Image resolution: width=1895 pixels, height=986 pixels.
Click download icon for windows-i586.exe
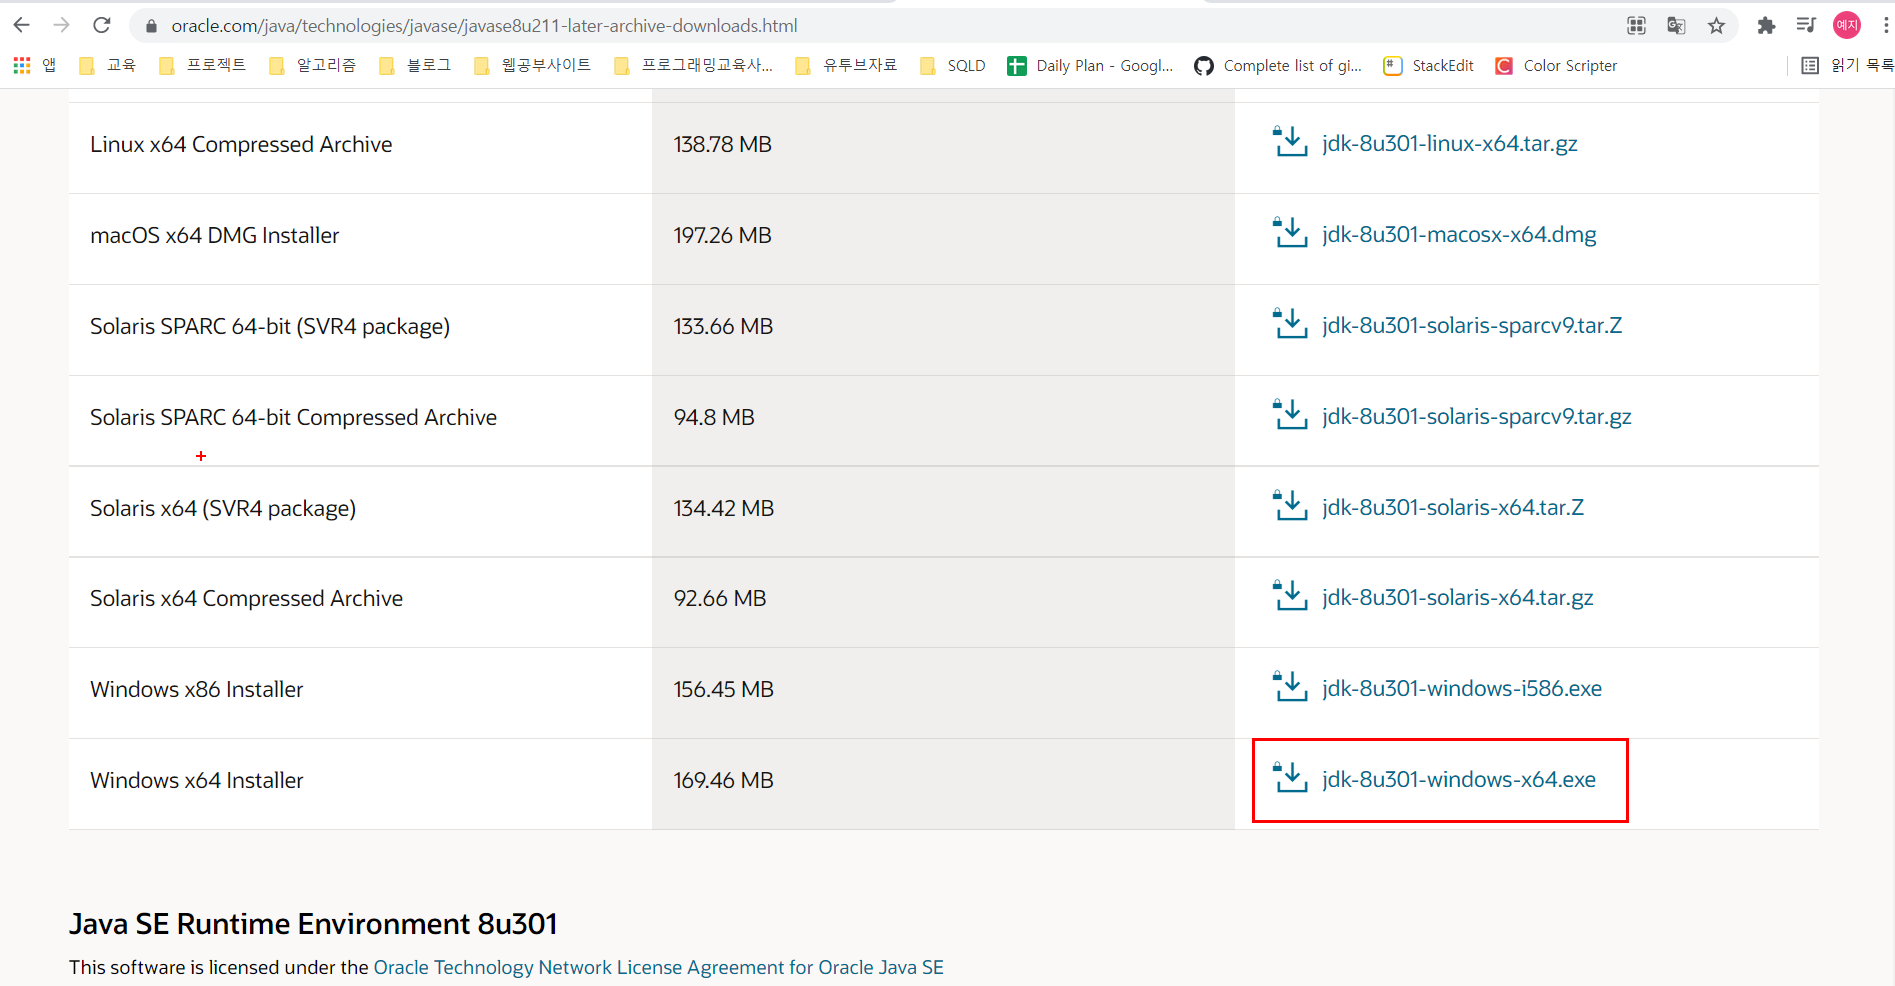(x=1290, y=686)
